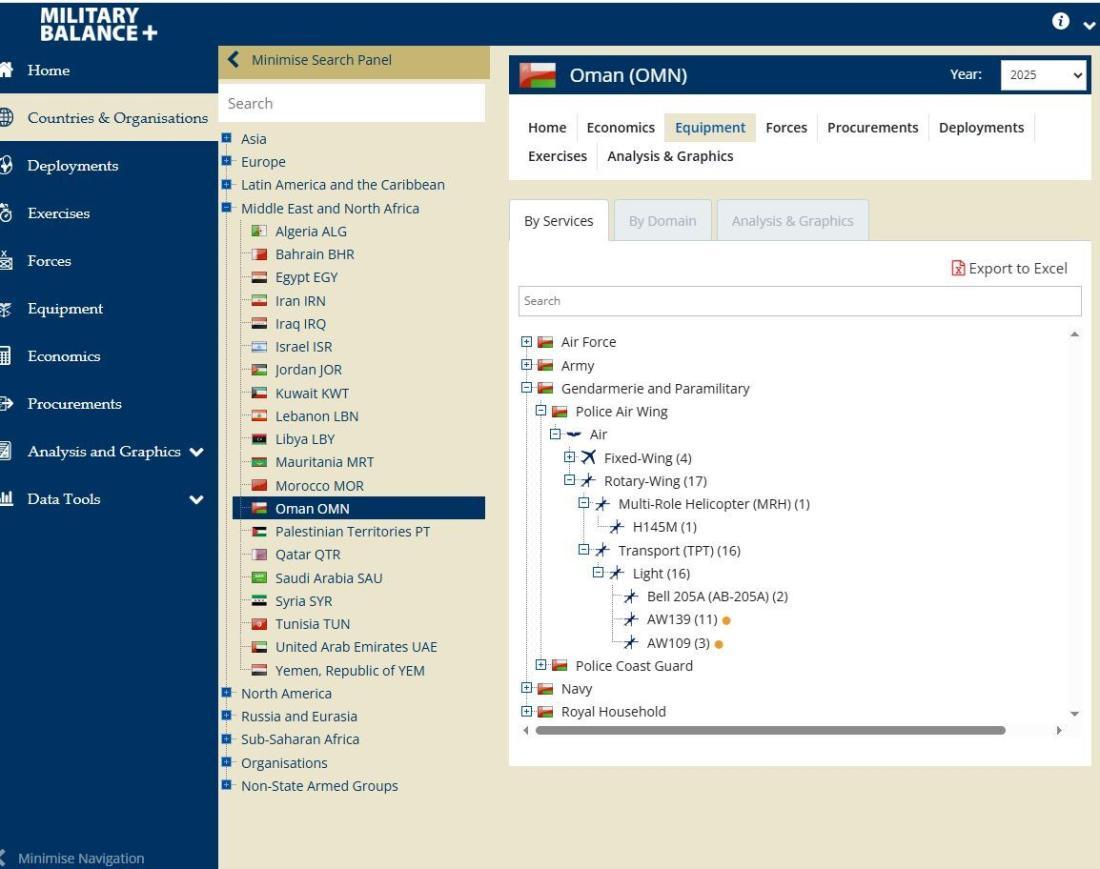Expand the Europe region node
This screenshot has height=869, width=1100.
[227, 161]
